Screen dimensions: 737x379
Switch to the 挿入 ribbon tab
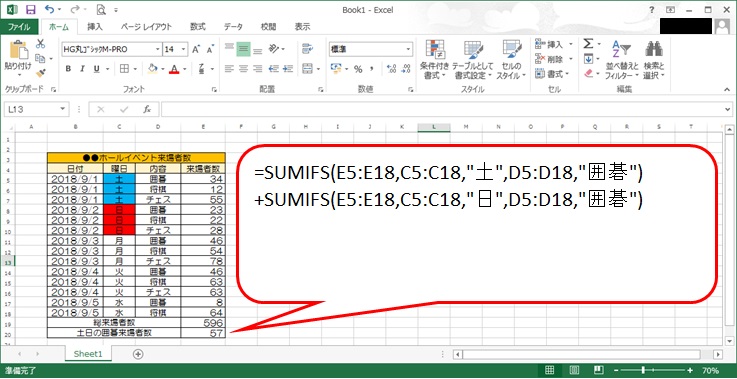click(x=94, y=27)
